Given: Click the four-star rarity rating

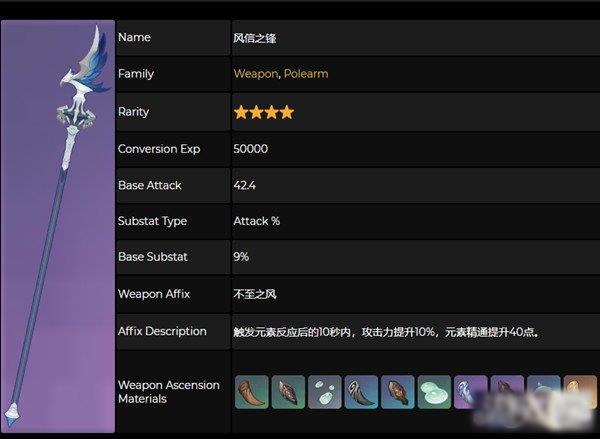Looking at the screenshot, I should (264, 112).
